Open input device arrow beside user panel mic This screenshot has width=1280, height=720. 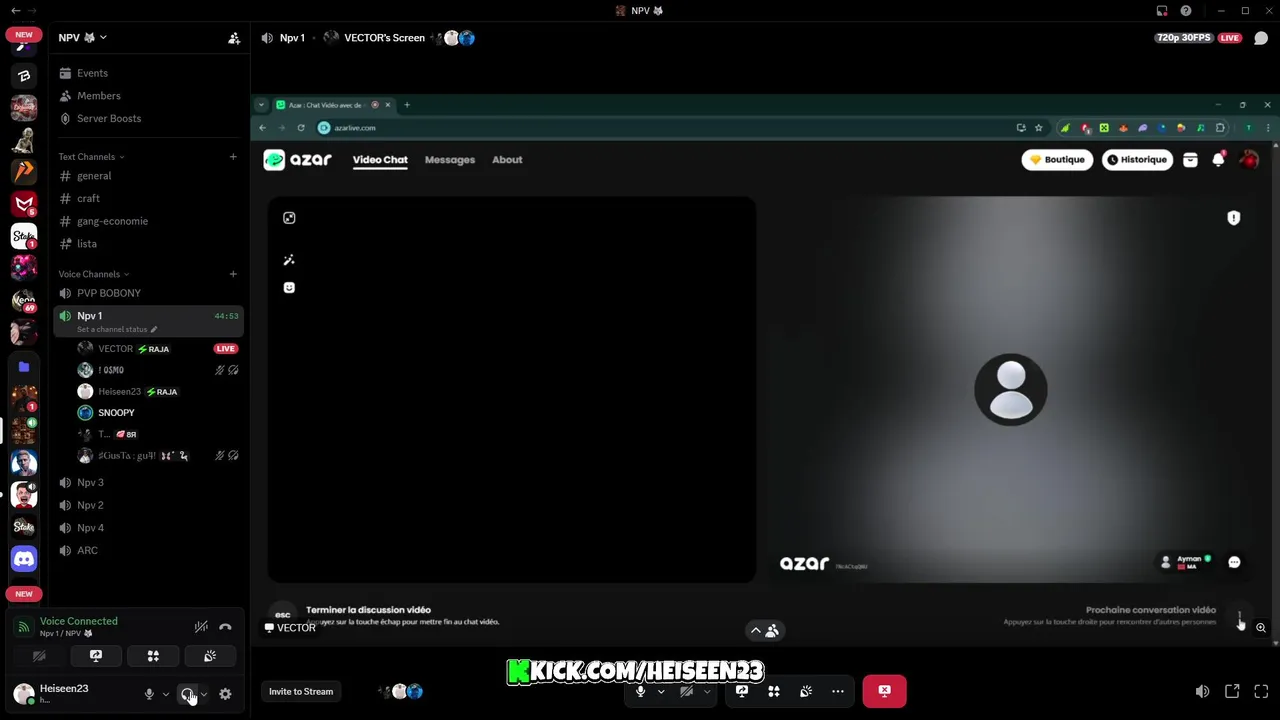point(165,694)
